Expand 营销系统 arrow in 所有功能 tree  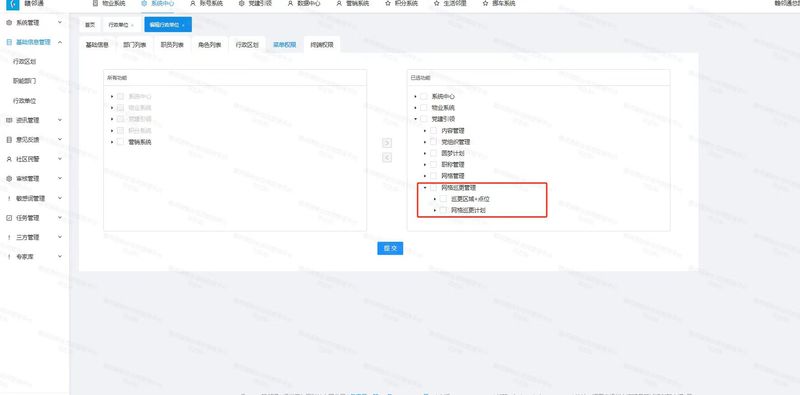112,142
